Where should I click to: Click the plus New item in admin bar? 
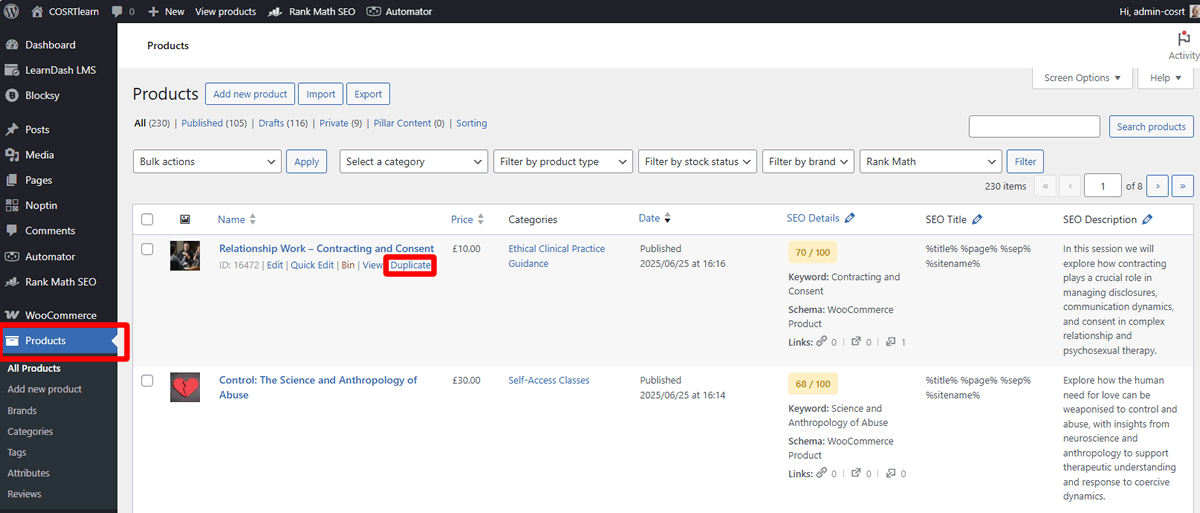click(x=166, y=12)
